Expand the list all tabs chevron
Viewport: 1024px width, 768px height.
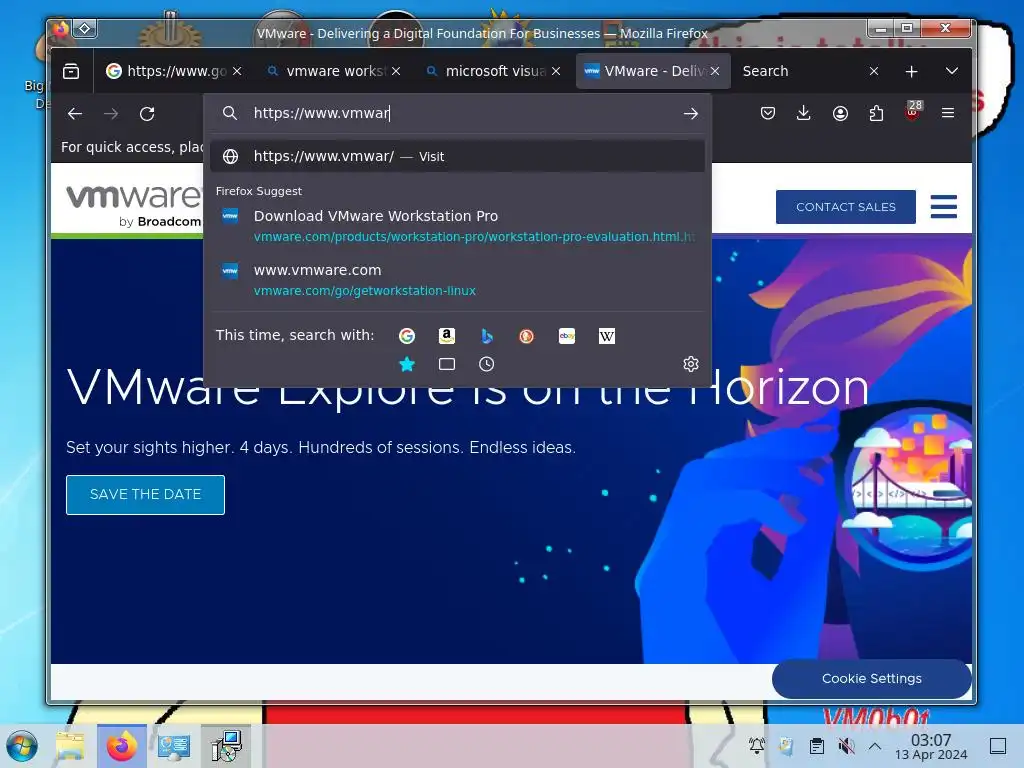[x=952, y=71]
